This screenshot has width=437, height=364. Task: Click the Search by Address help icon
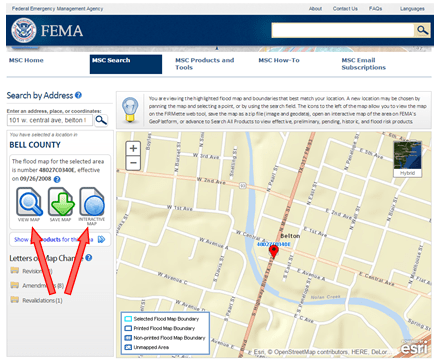pyautogui.click(x=78, y=95)
